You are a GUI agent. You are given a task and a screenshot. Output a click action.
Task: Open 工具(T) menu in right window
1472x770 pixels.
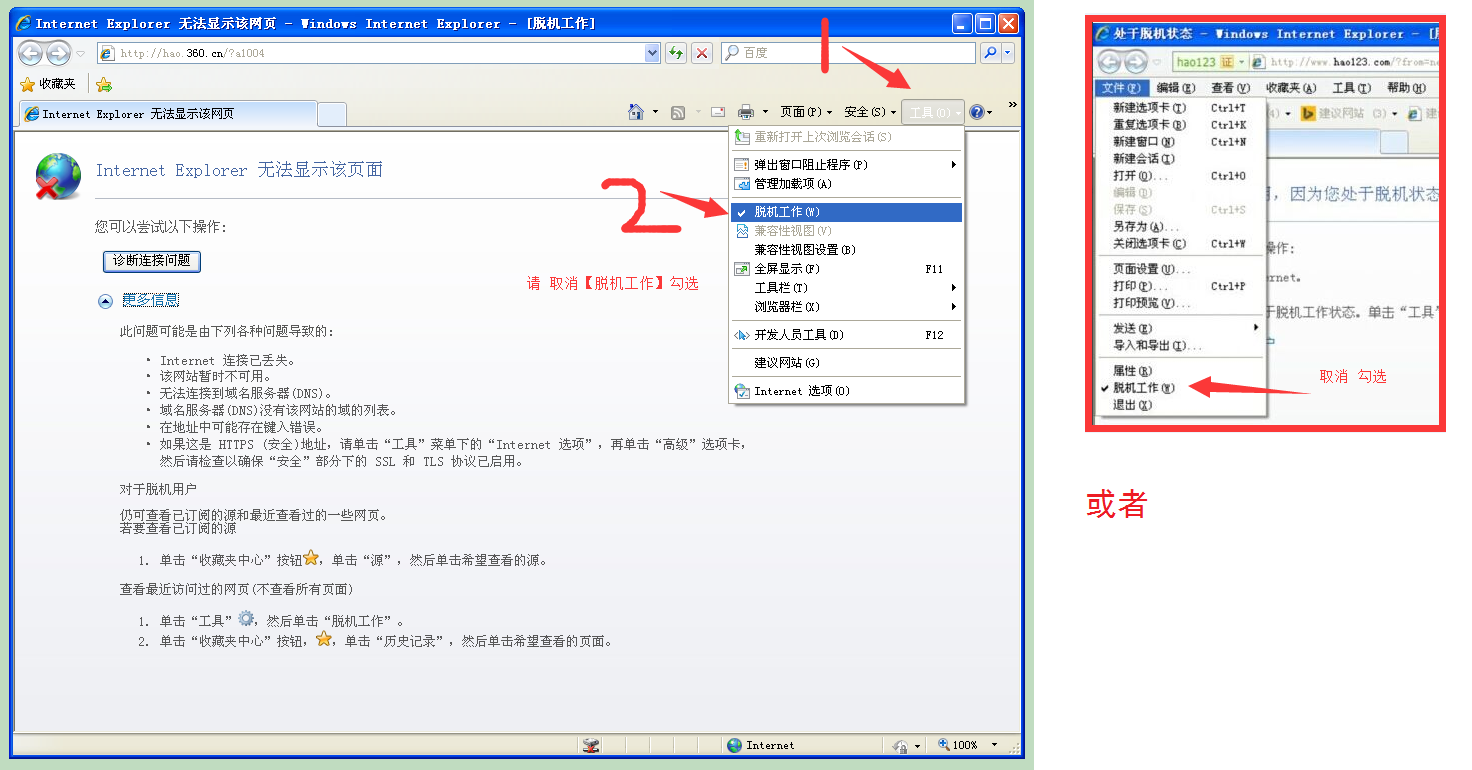coord(1352,88)
